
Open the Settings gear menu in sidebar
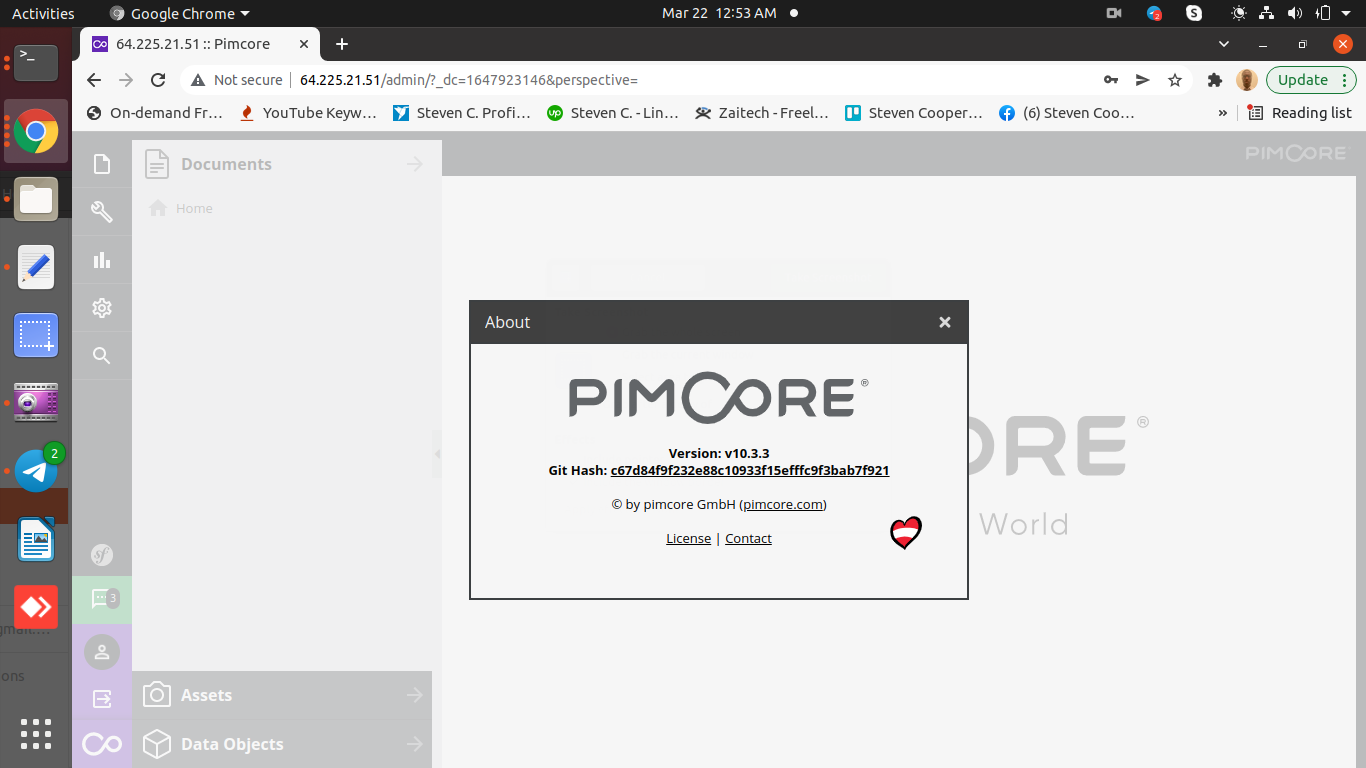click(101, 308)
